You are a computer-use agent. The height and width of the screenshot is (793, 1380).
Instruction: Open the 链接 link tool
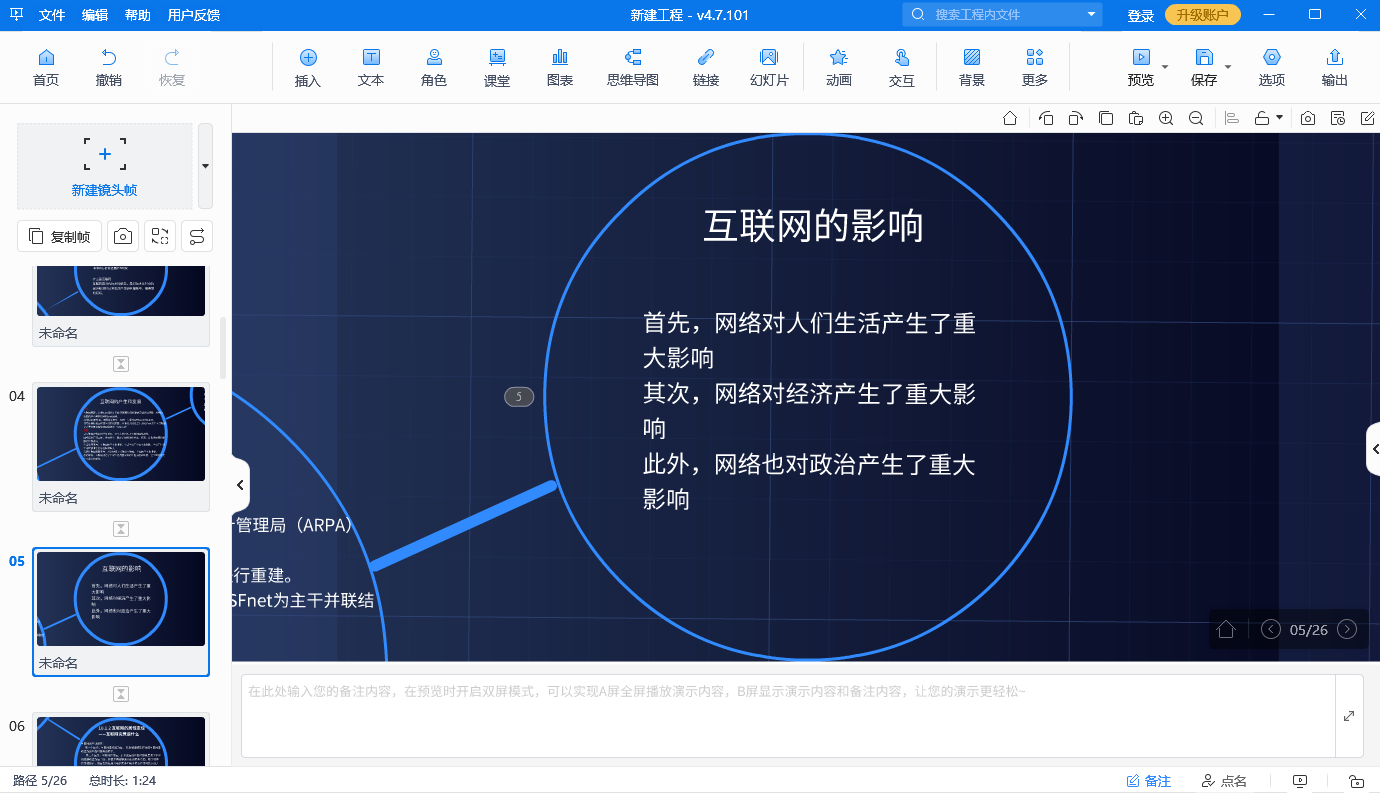(706, 68)
